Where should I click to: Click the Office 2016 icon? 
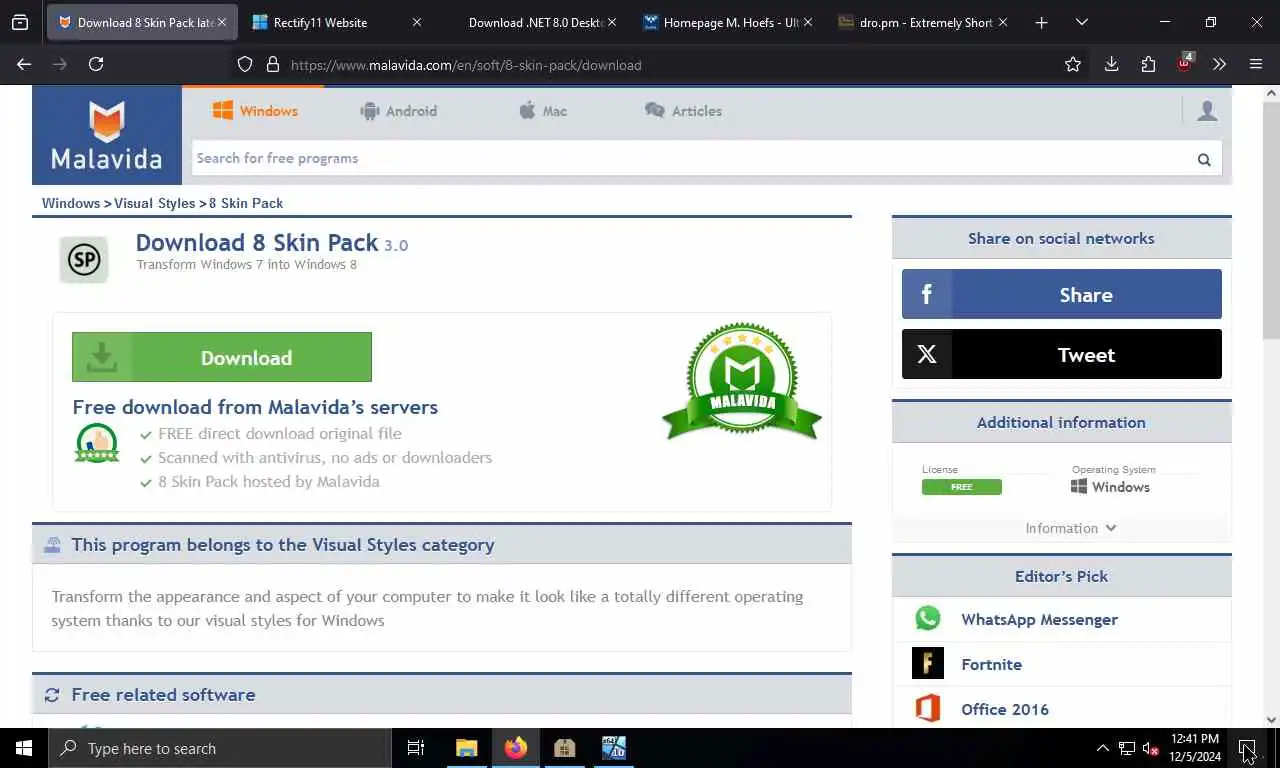point(928,709)
